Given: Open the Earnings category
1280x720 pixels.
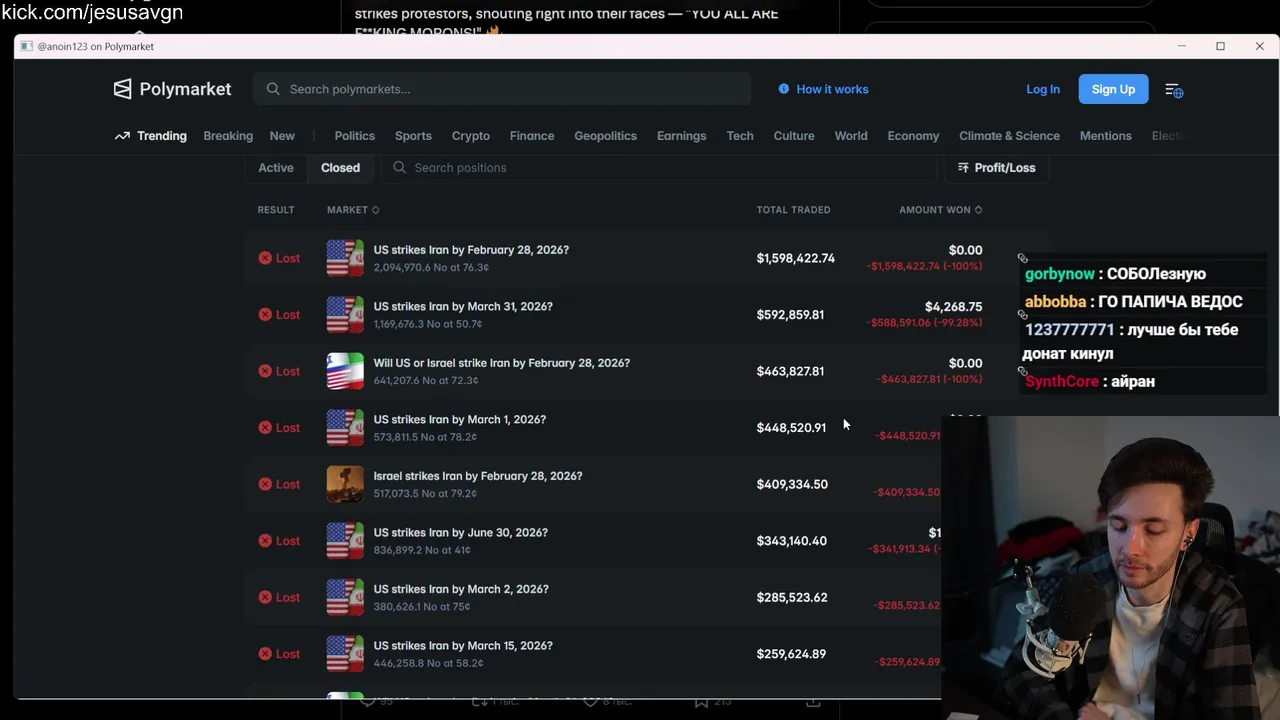Looking at the screenshot, I should click(682, 136).
